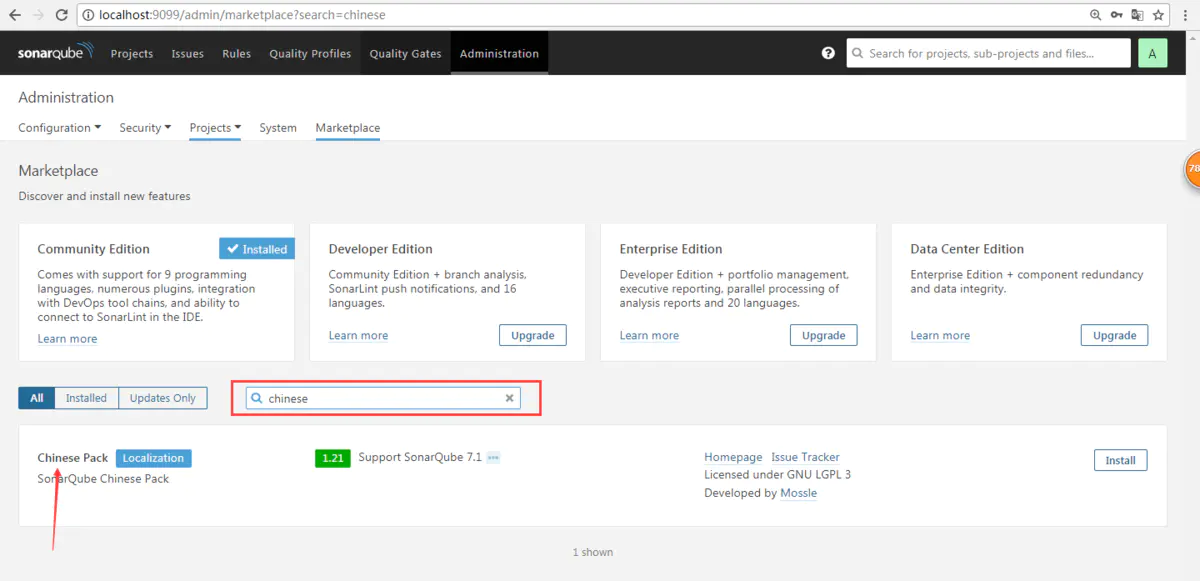The height and width of the screenshot is (581, 1200).
Task: Open the zoom magnifier icon in address bar
Action: (x=1096, y=15)
